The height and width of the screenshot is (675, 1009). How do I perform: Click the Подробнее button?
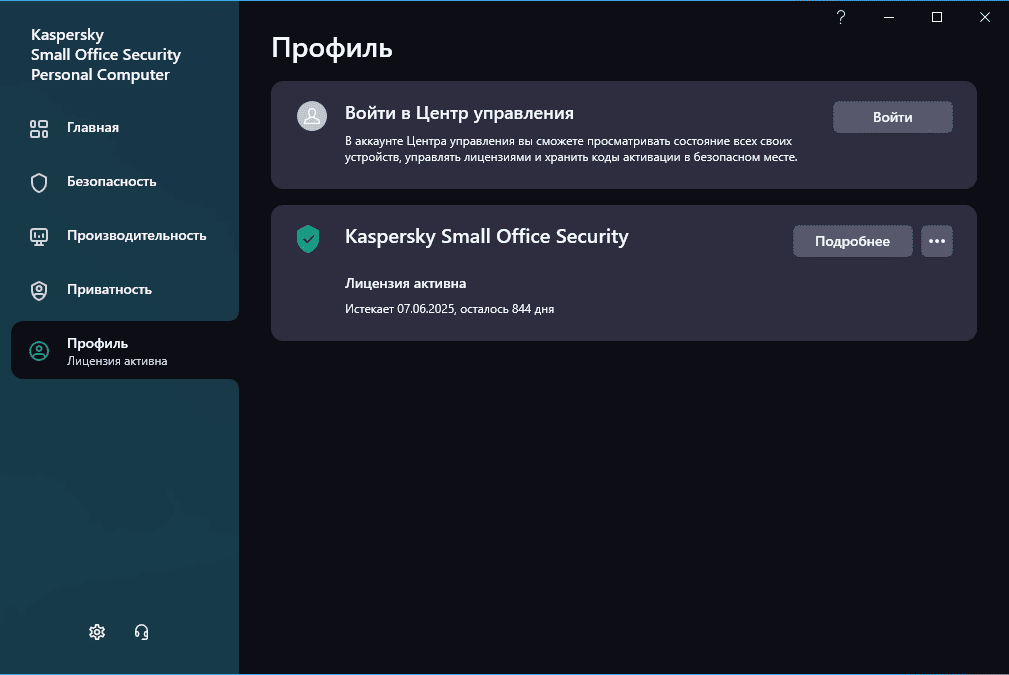[x=852, y=241]
